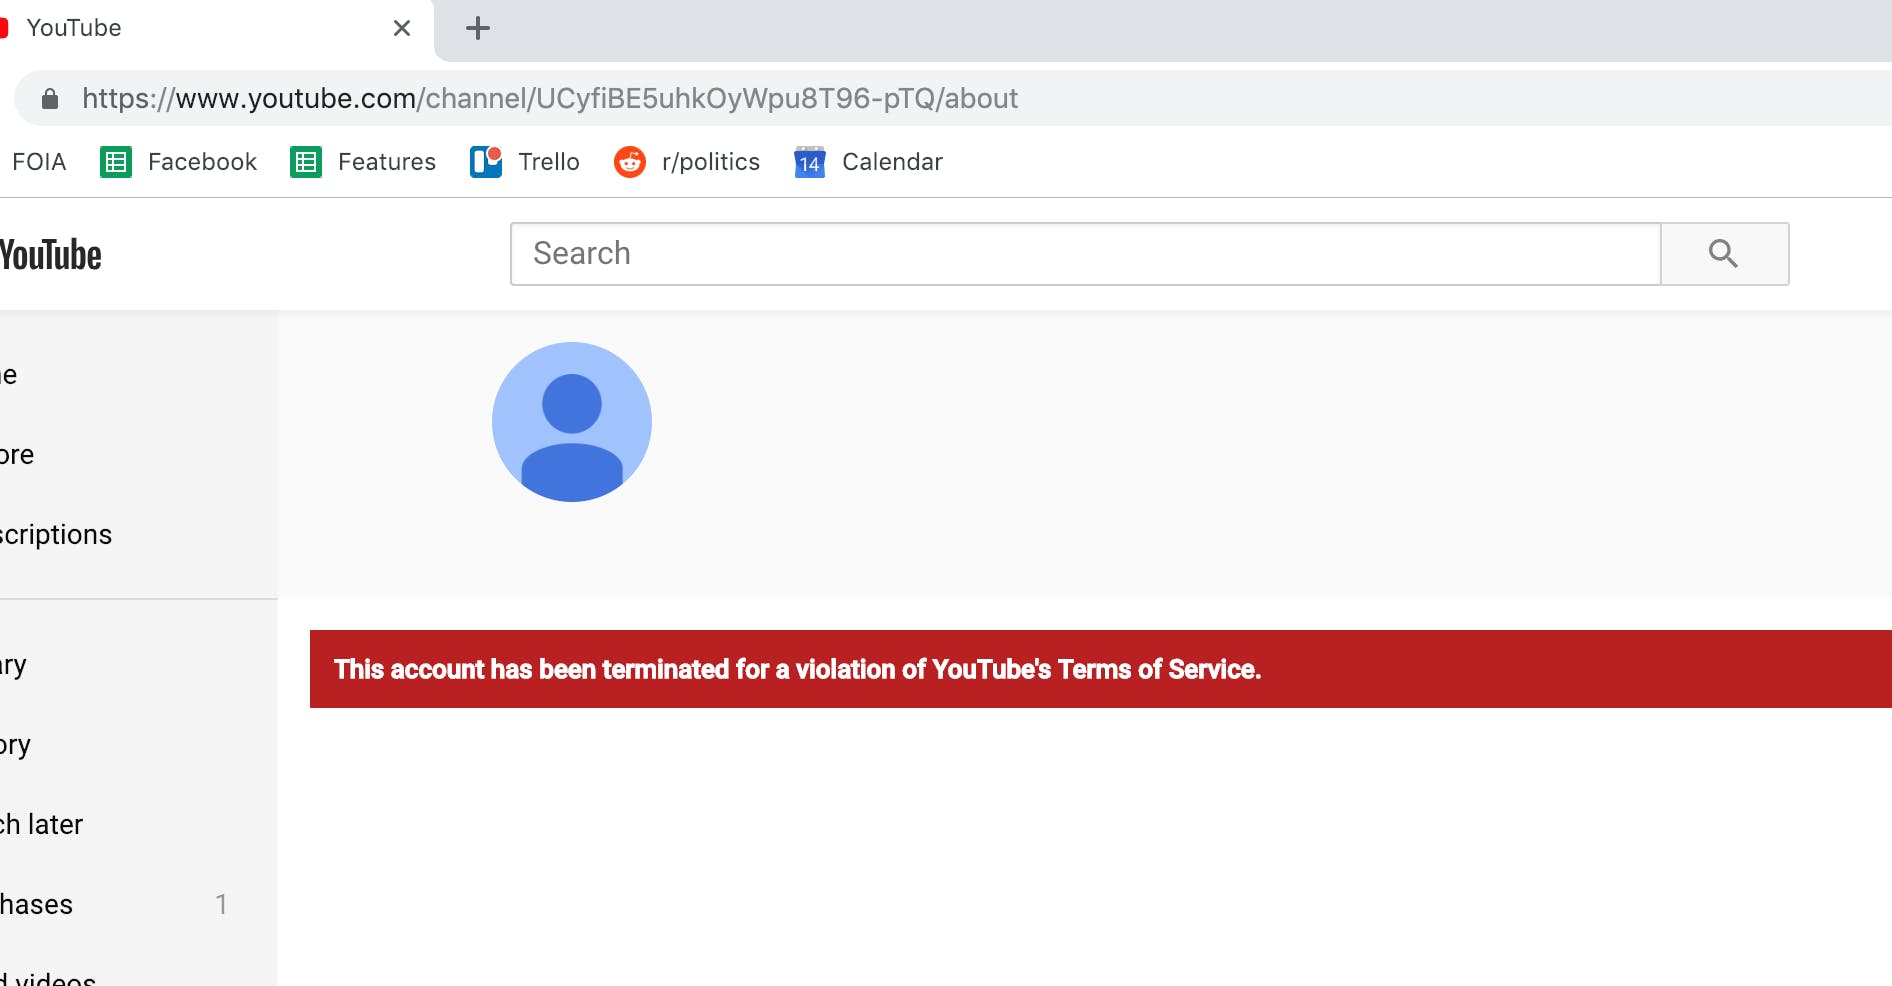Open Purchases in the sidebar

tap(37, 905)
